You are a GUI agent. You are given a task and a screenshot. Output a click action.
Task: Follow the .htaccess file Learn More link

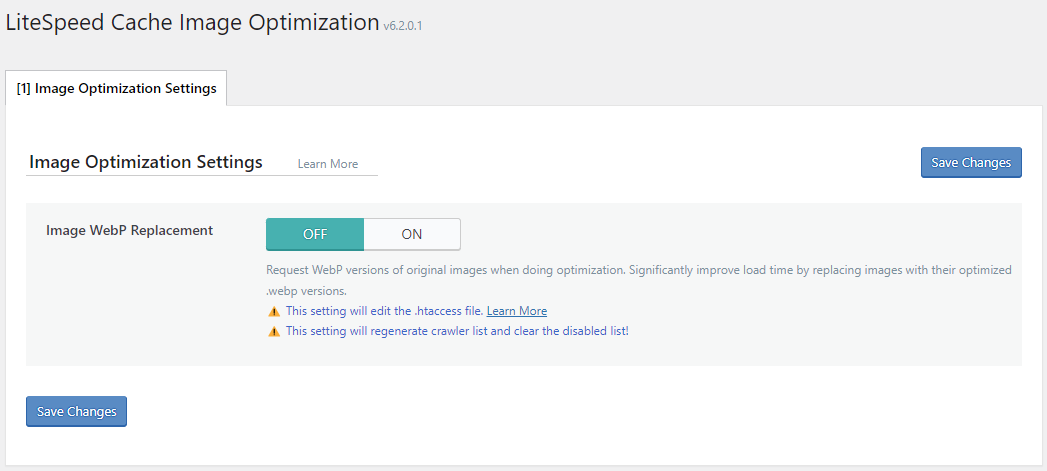pyautogui.click(x=517, y=311)
